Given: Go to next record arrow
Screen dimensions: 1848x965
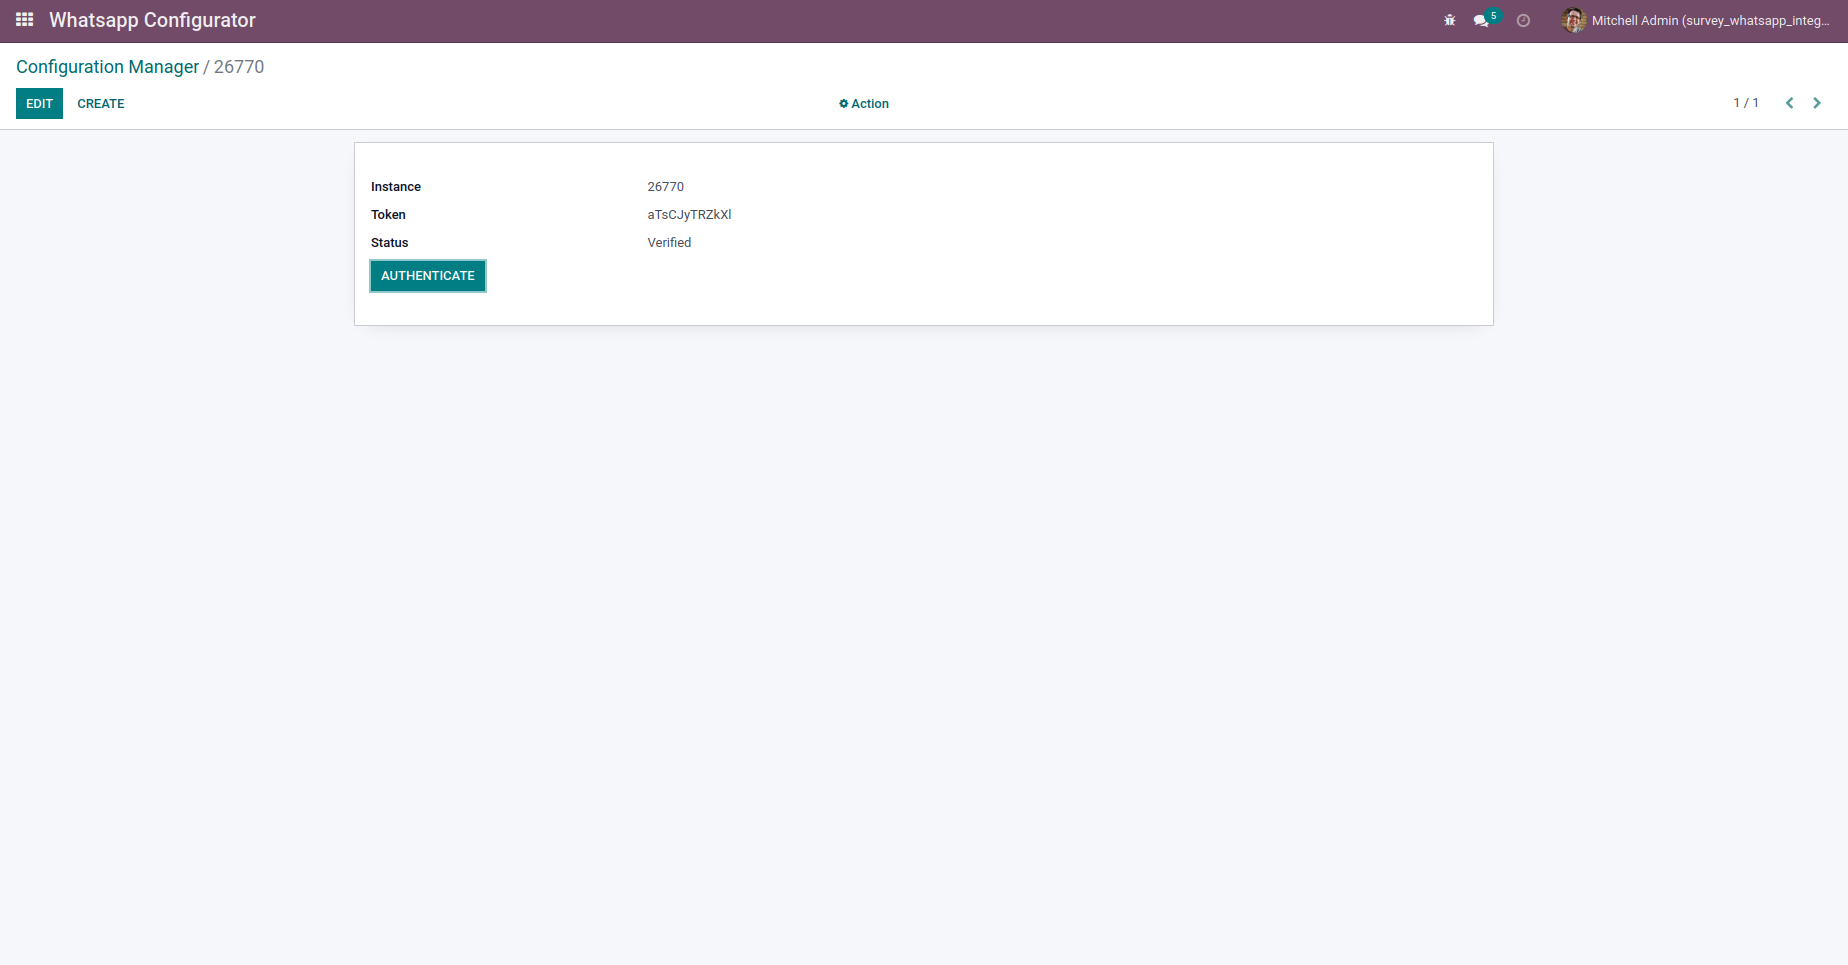Looking at the screenshot, I should tap(1817, 103).
